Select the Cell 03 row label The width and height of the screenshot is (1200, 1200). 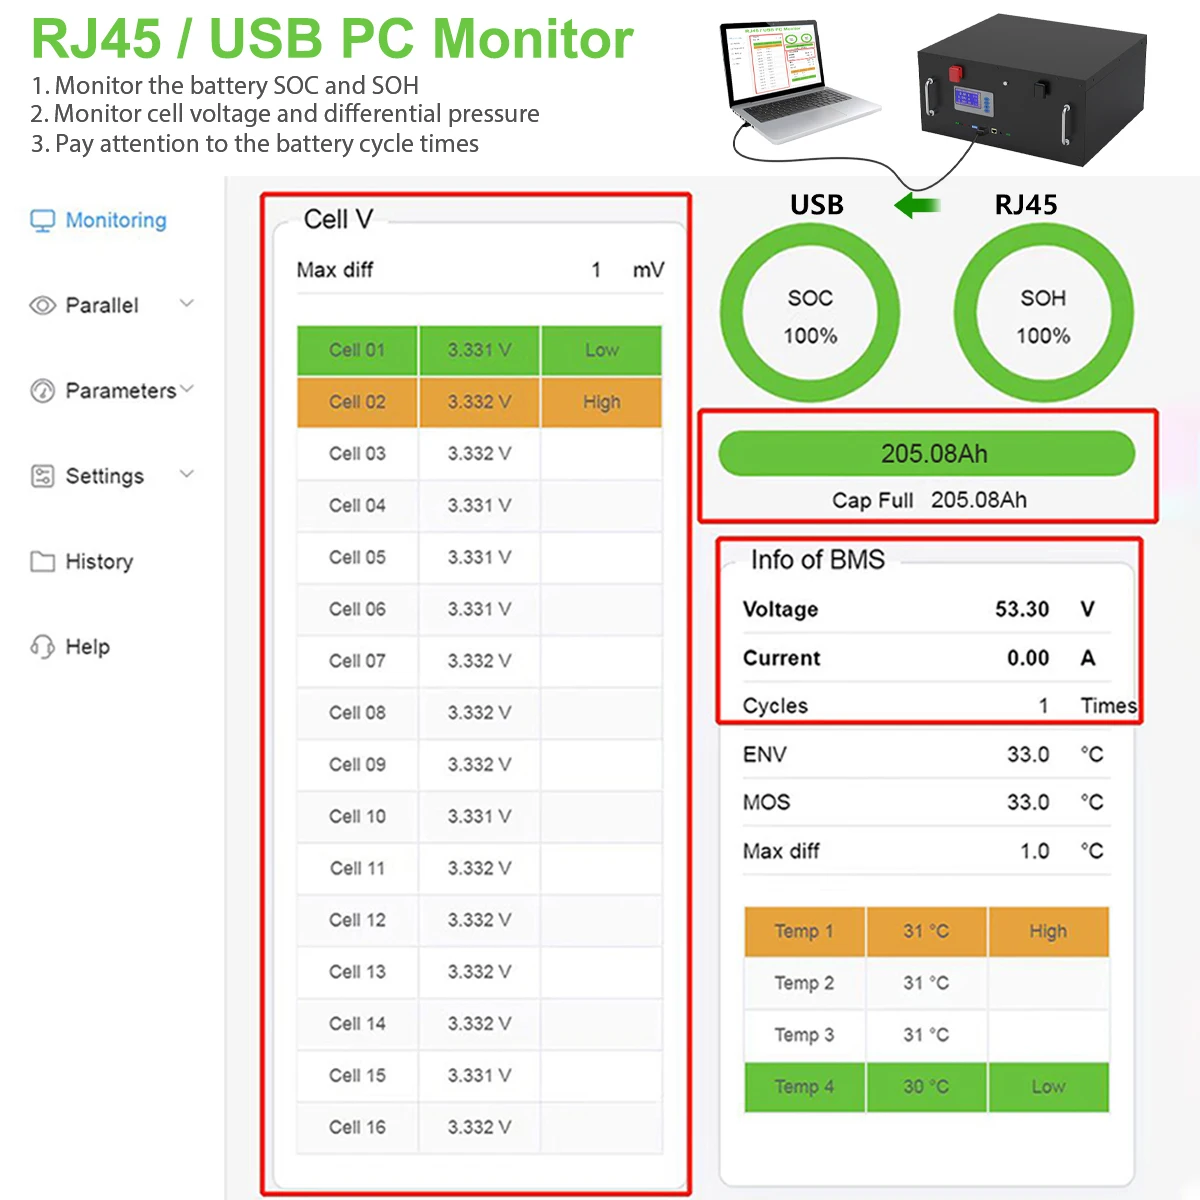[x=357, y=454]
